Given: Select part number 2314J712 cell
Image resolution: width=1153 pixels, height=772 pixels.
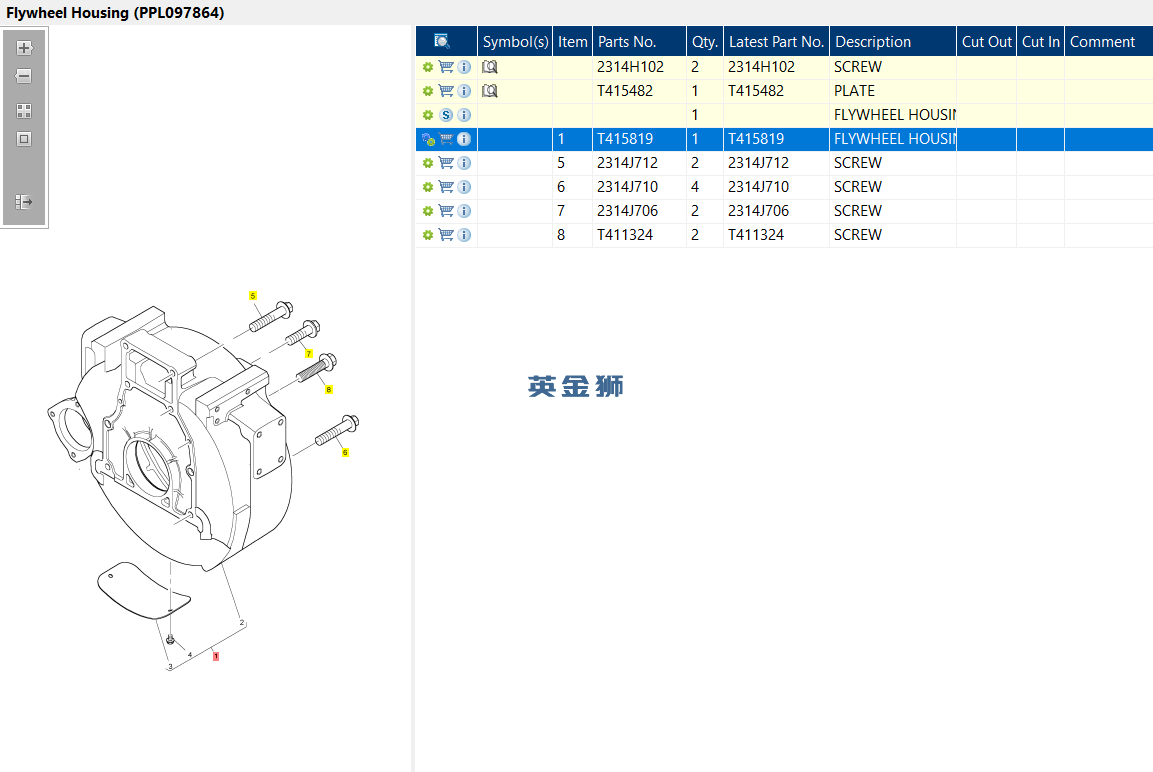Looking at the screenshot, I should tap(639, 163).
